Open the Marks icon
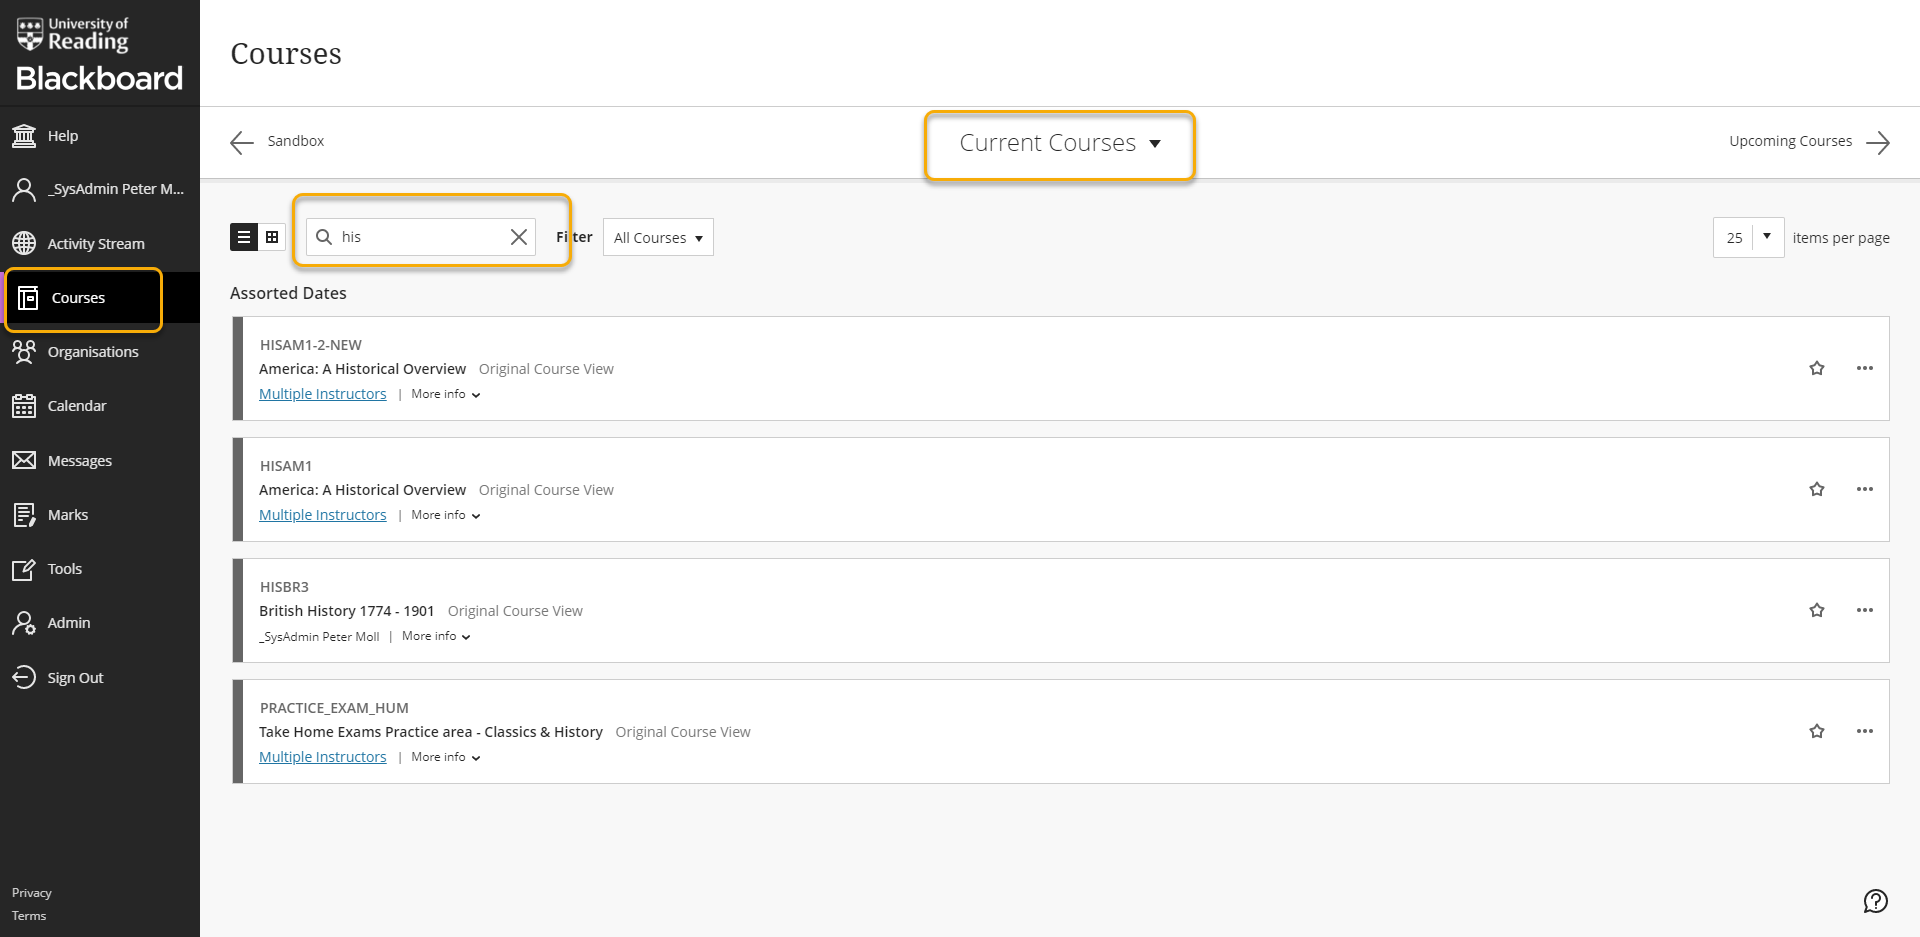Image resolution: width=1920 pixels, height=937 pixels. click(x=24, y=515)
